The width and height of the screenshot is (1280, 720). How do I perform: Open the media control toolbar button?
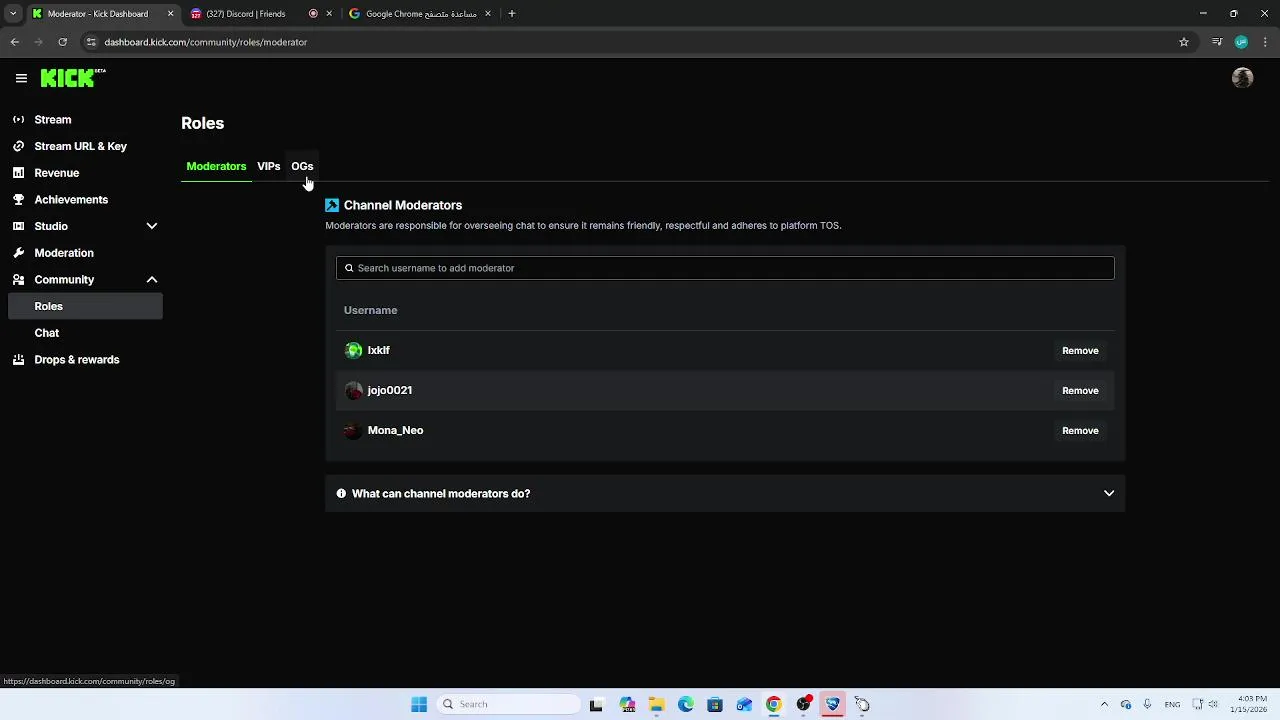pos(1217,42)
